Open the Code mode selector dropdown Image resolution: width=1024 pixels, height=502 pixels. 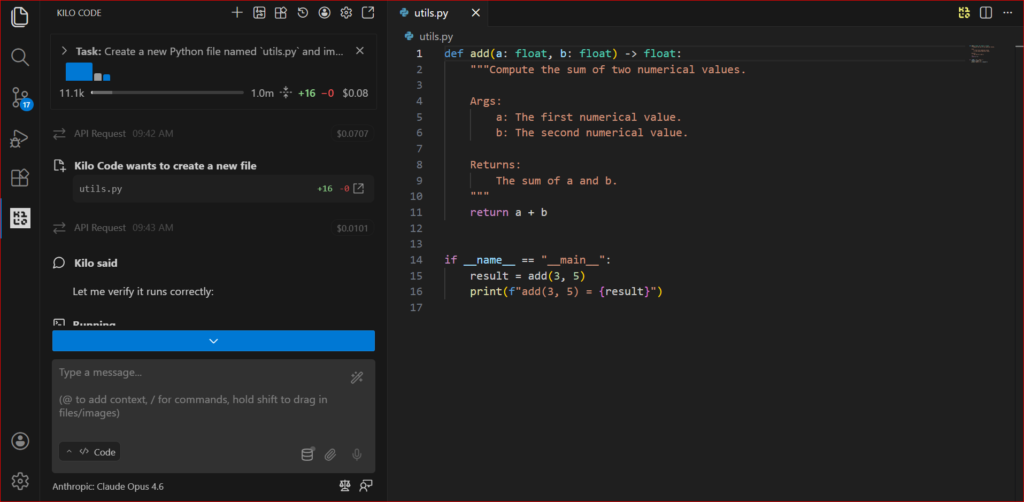pyautogui.click(x=89, y=452)
